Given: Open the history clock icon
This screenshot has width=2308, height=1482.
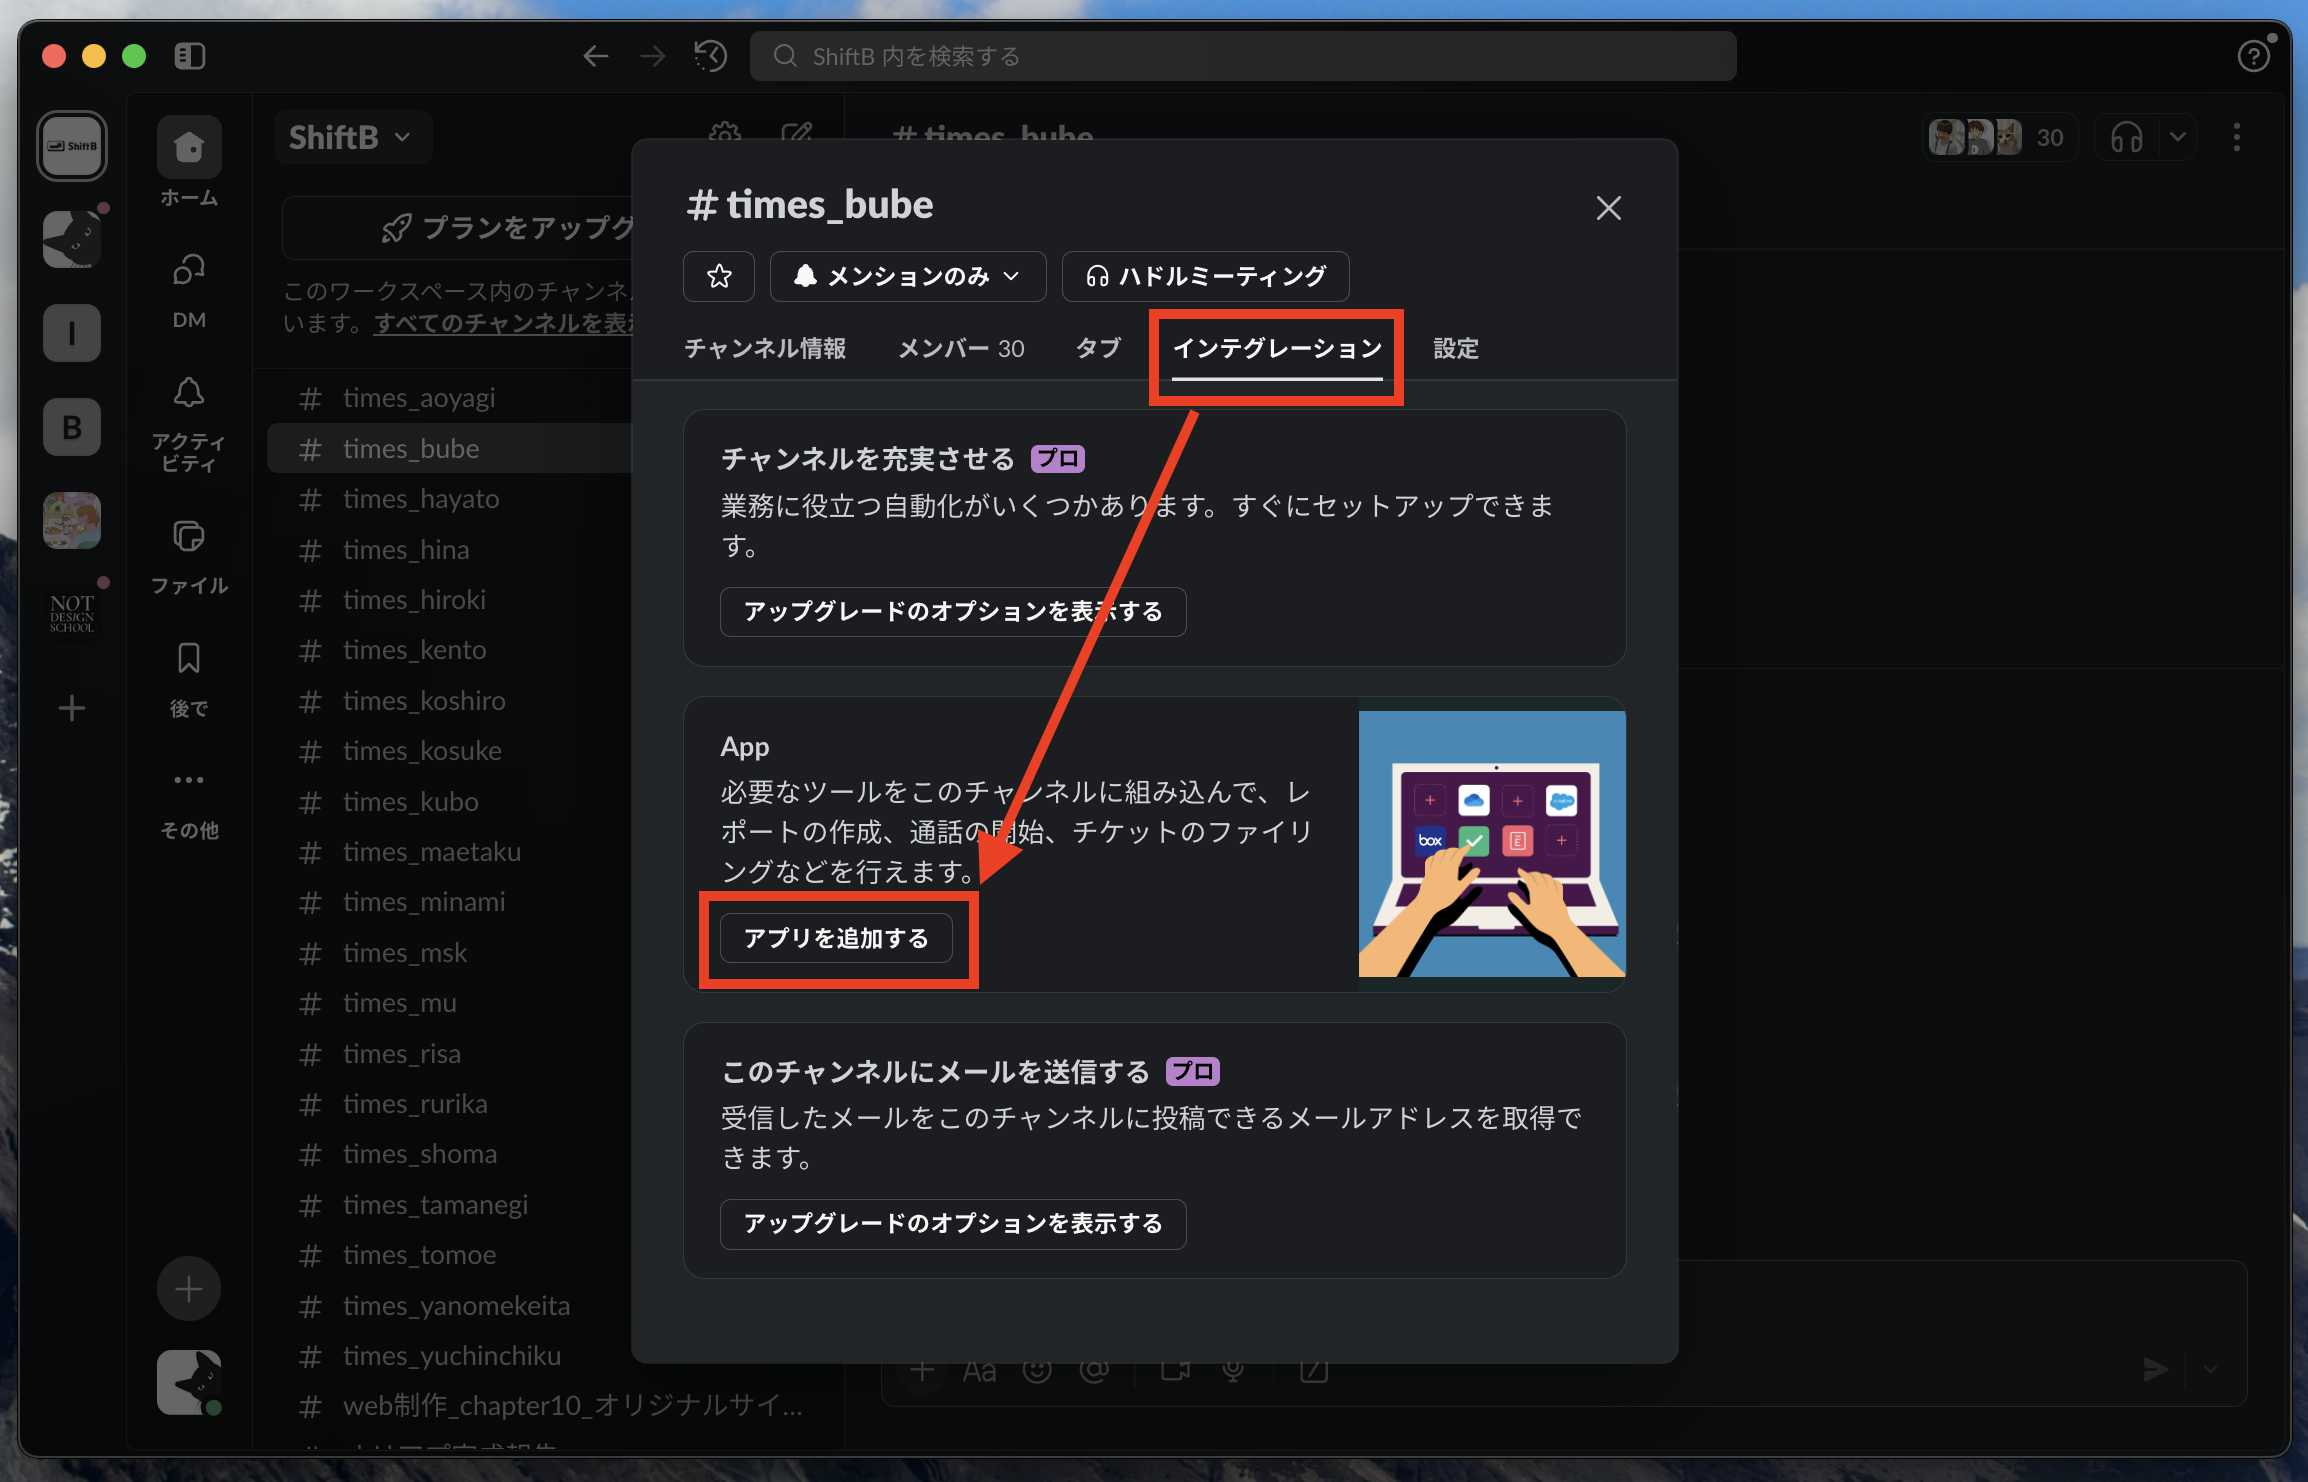Looking at the screenshot, I should click(x=710, y=56).
